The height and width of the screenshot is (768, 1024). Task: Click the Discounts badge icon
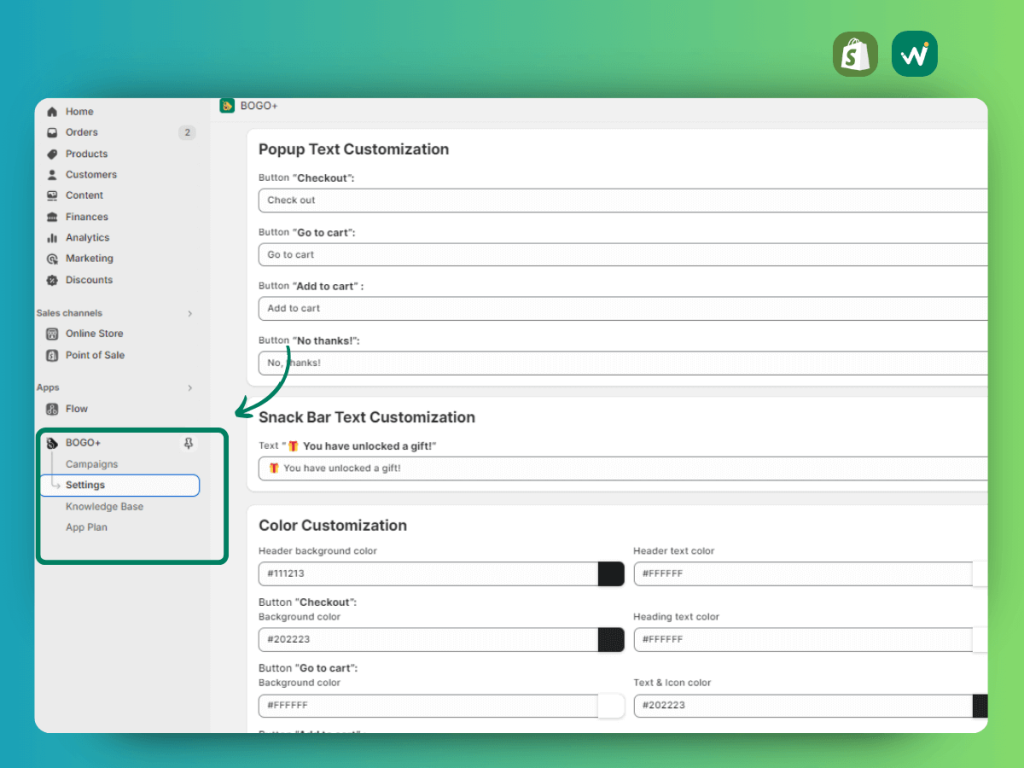coord(52,280)
